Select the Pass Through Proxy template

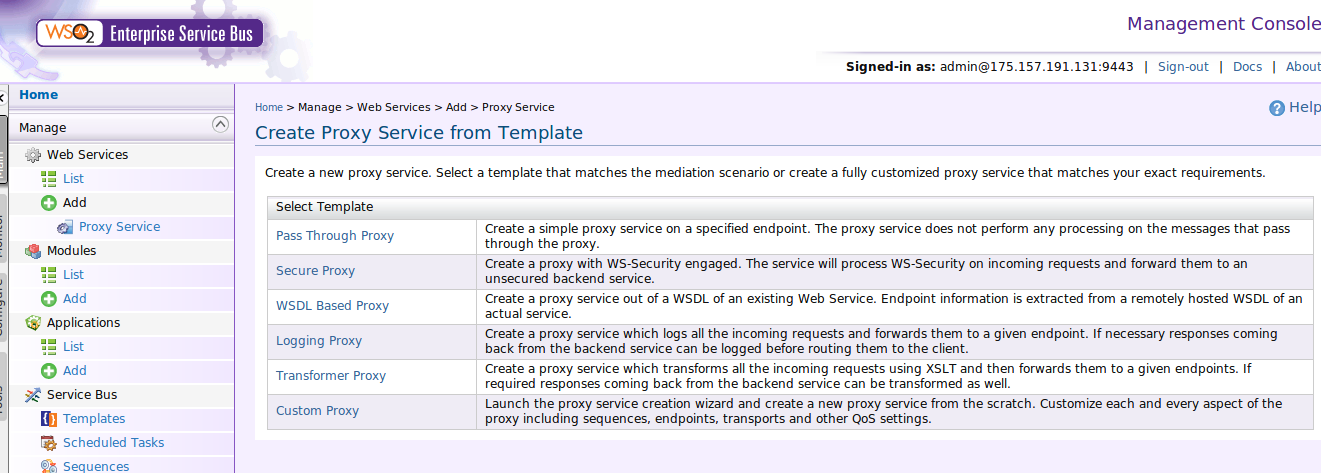pos(335,236)
